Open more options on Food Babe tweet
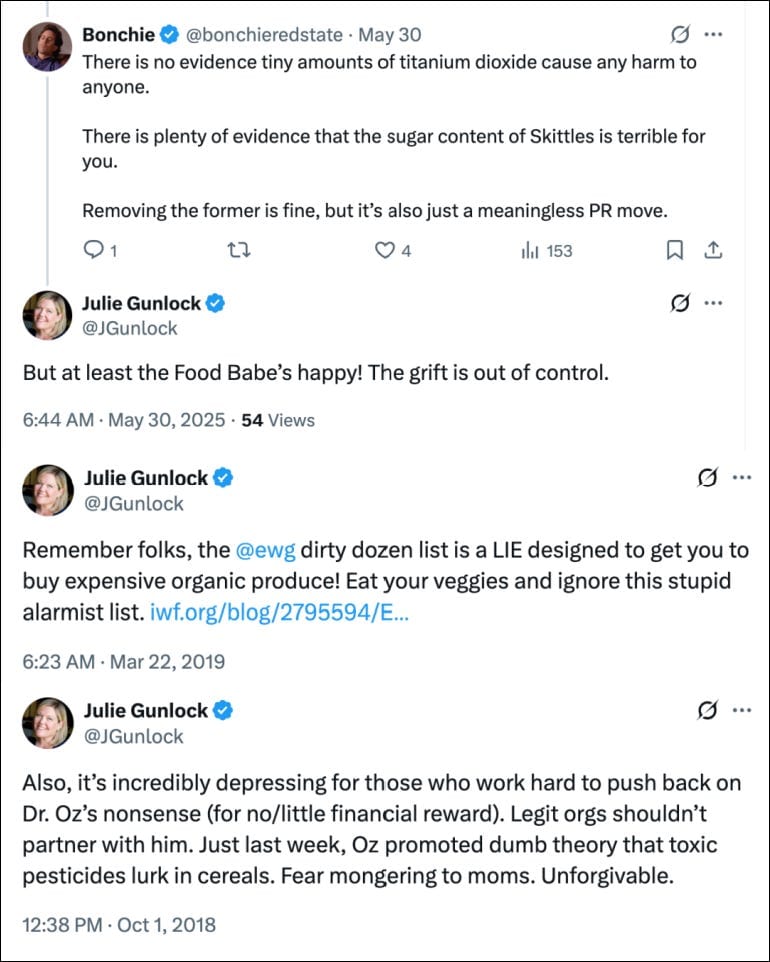Viewport: 770px width, 962px height. pyautogui.click(x=714, y=302)
